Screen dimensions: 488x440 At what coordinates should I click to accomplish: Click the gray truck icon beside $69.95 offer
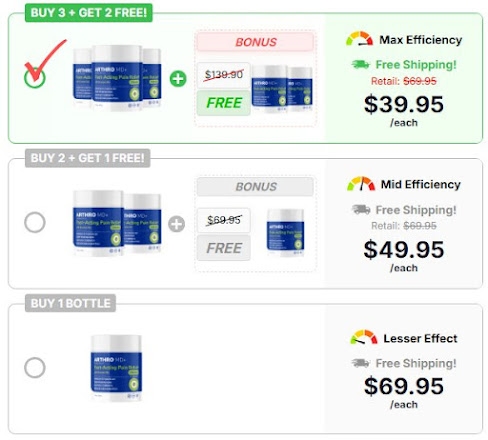tap(361, 363)
